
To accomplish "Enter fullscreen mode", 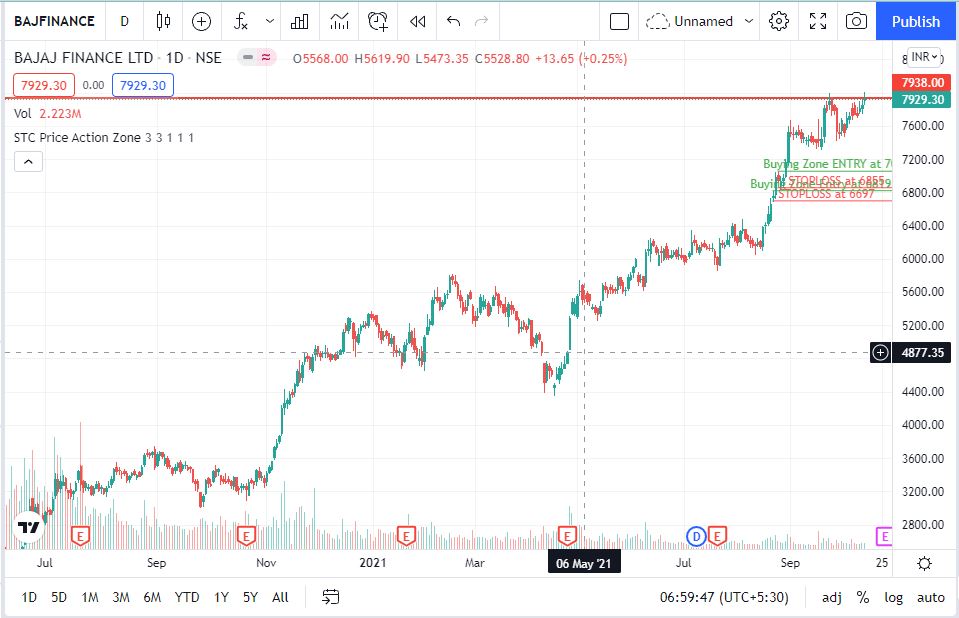I will pos(818,21).
